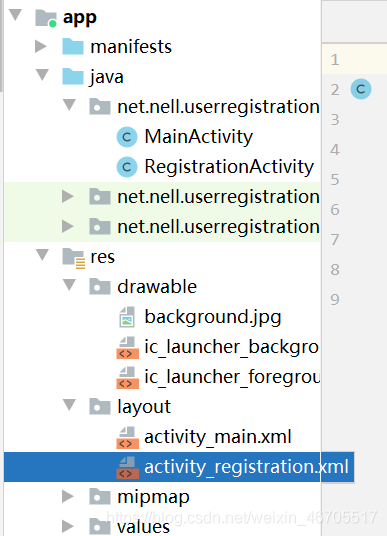Open activity_registration.xml
This screenshot has height=536, width=387.
pos(246,467)
